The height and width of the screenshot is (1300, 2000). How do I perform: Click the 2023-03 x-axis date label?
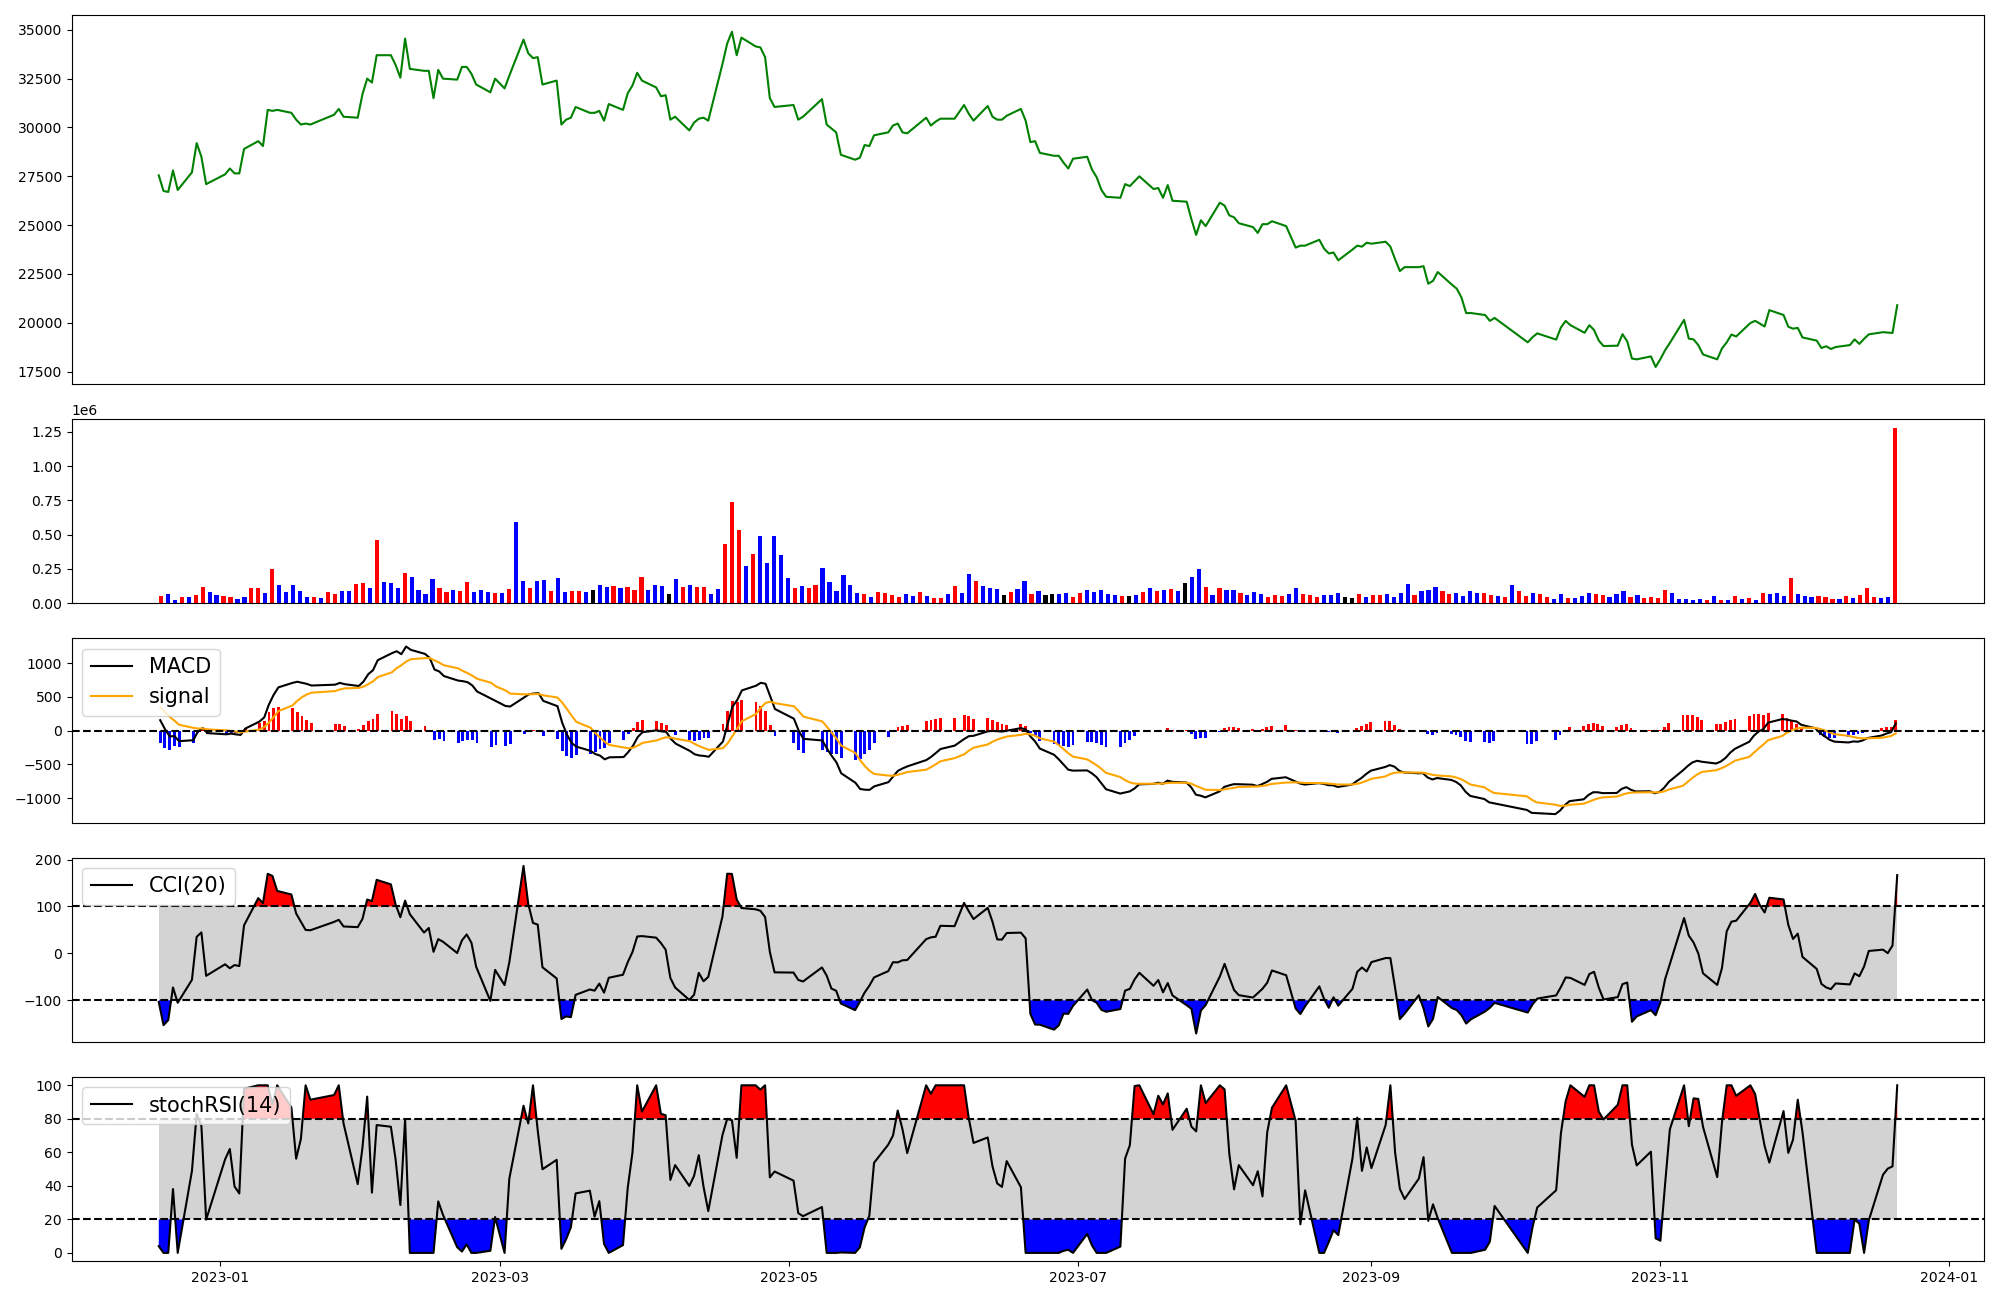(x=499, y=1277)
